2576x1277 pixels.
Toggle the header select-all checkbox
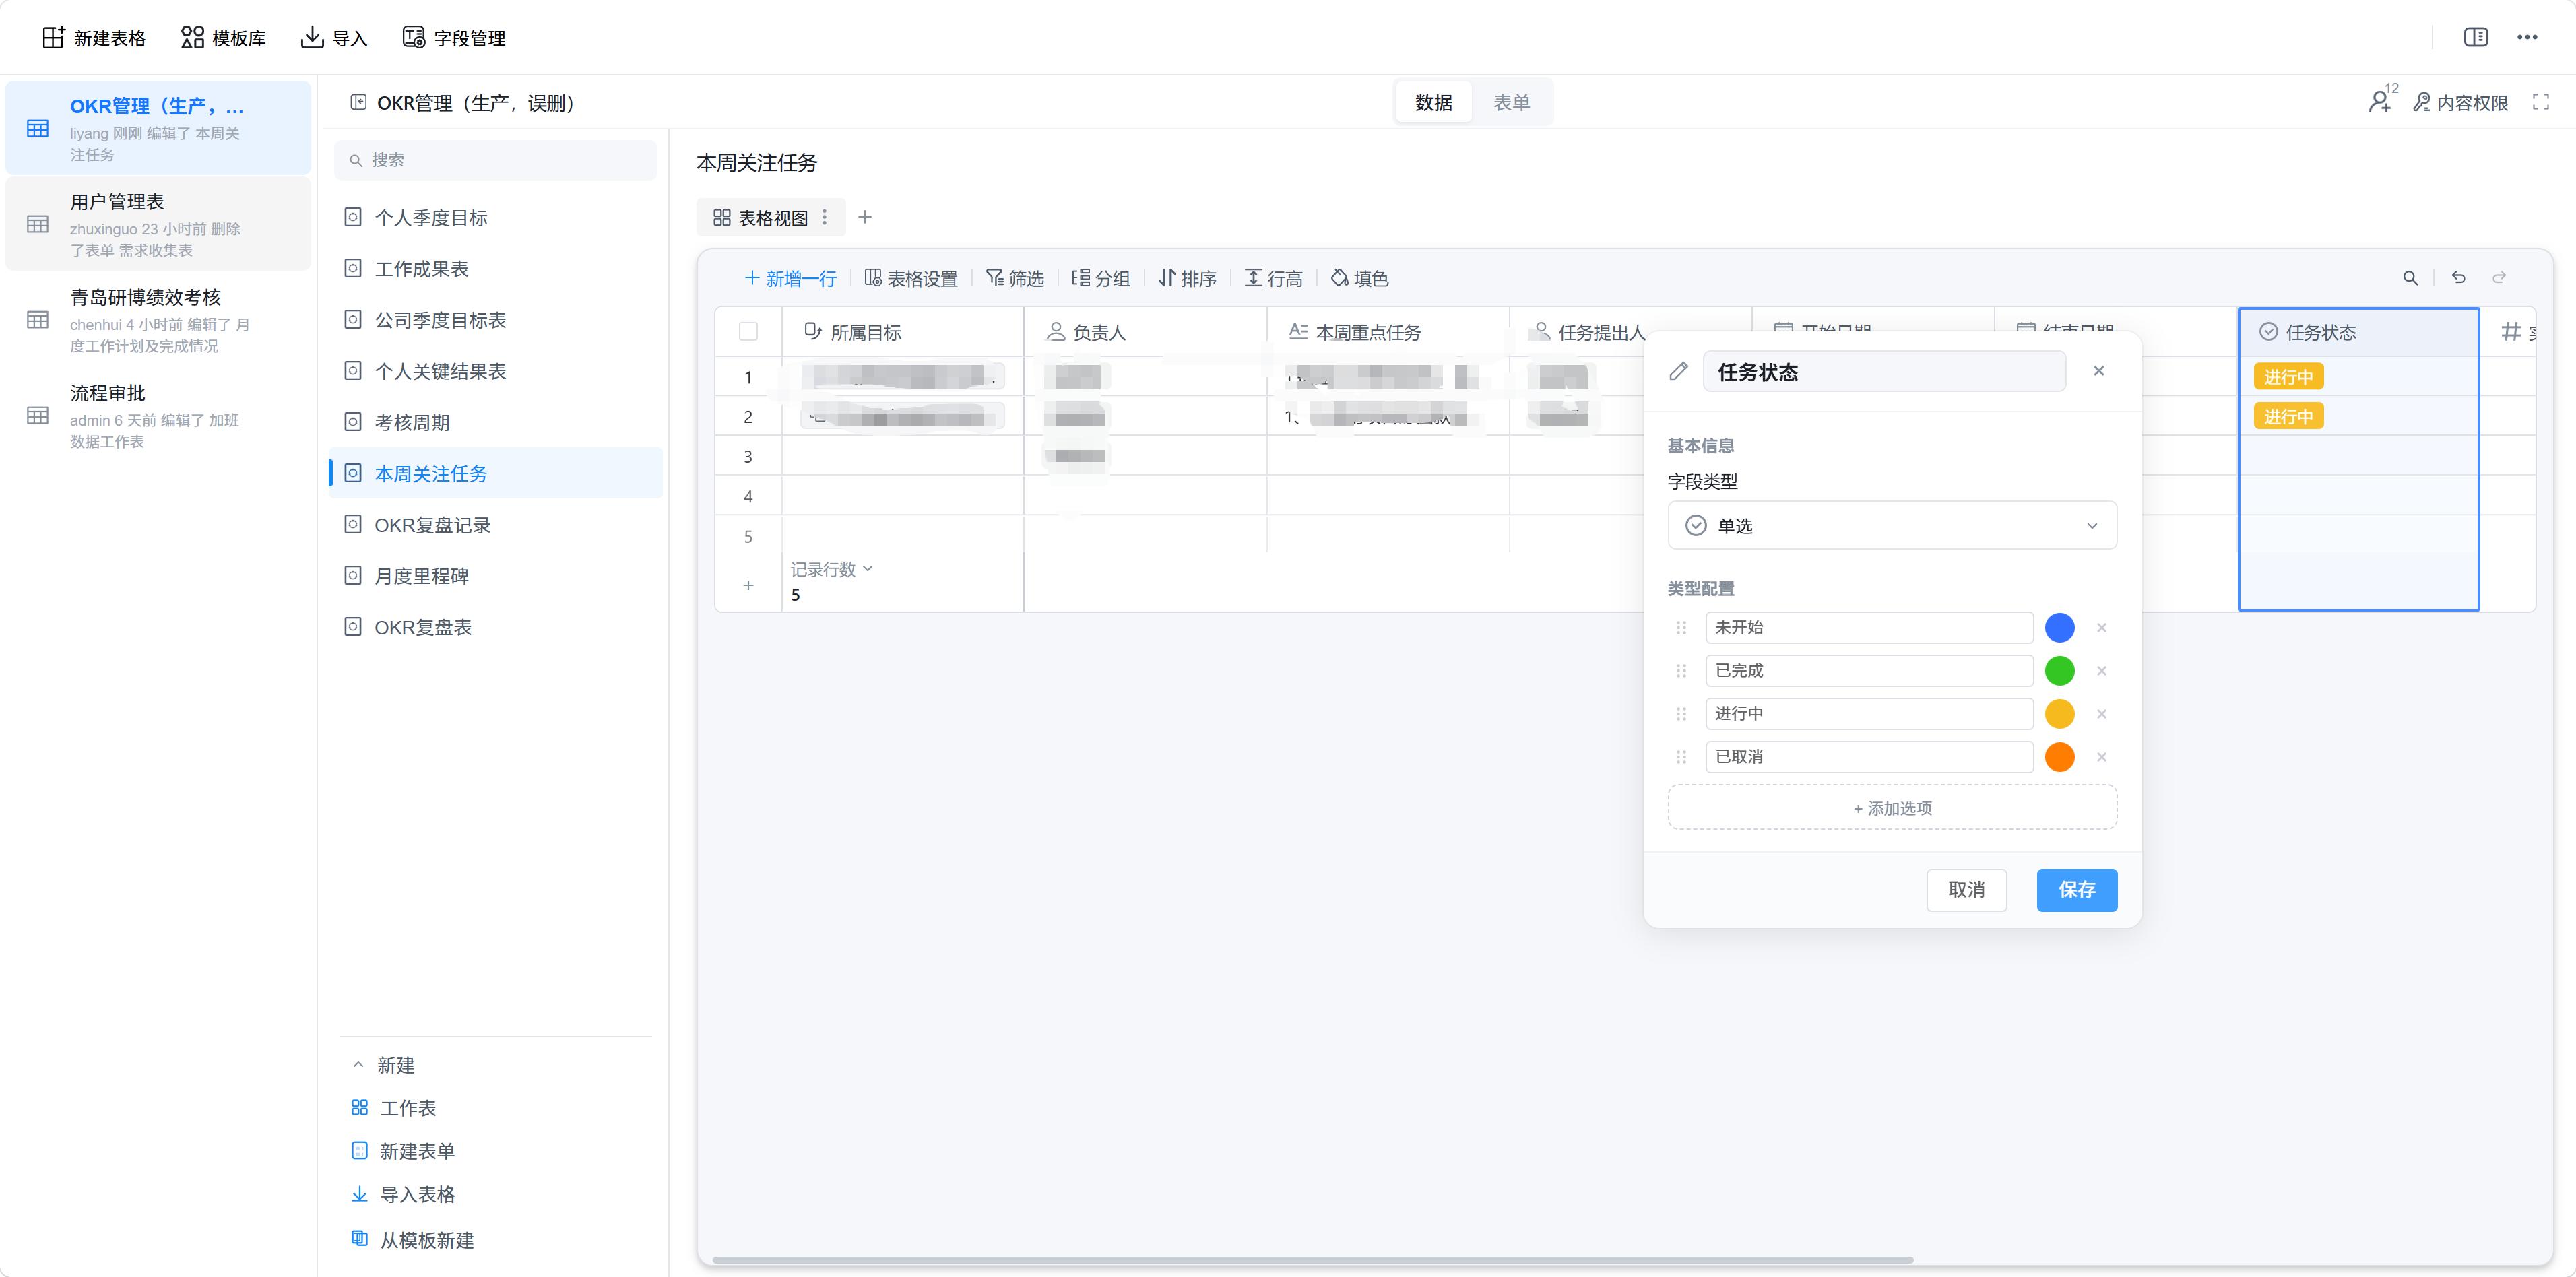748,332
